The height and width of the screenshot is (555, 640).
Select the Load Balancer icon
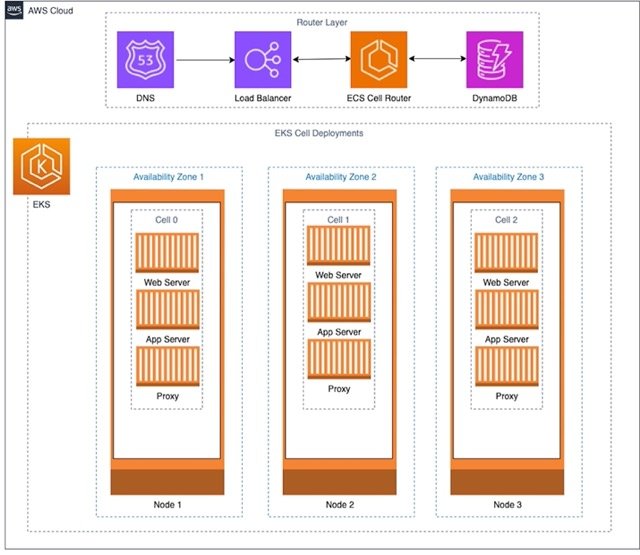263,60
